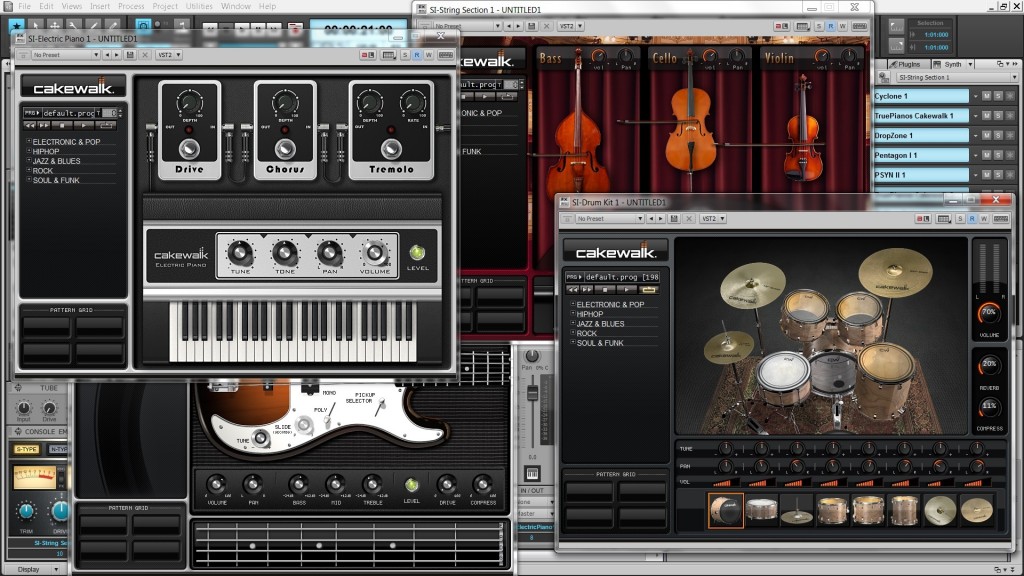This screenshot has width=1024, height=576.
Task: Click the Tremolo Rate knob
Action: pyautogui.click(x=413, y=103)
